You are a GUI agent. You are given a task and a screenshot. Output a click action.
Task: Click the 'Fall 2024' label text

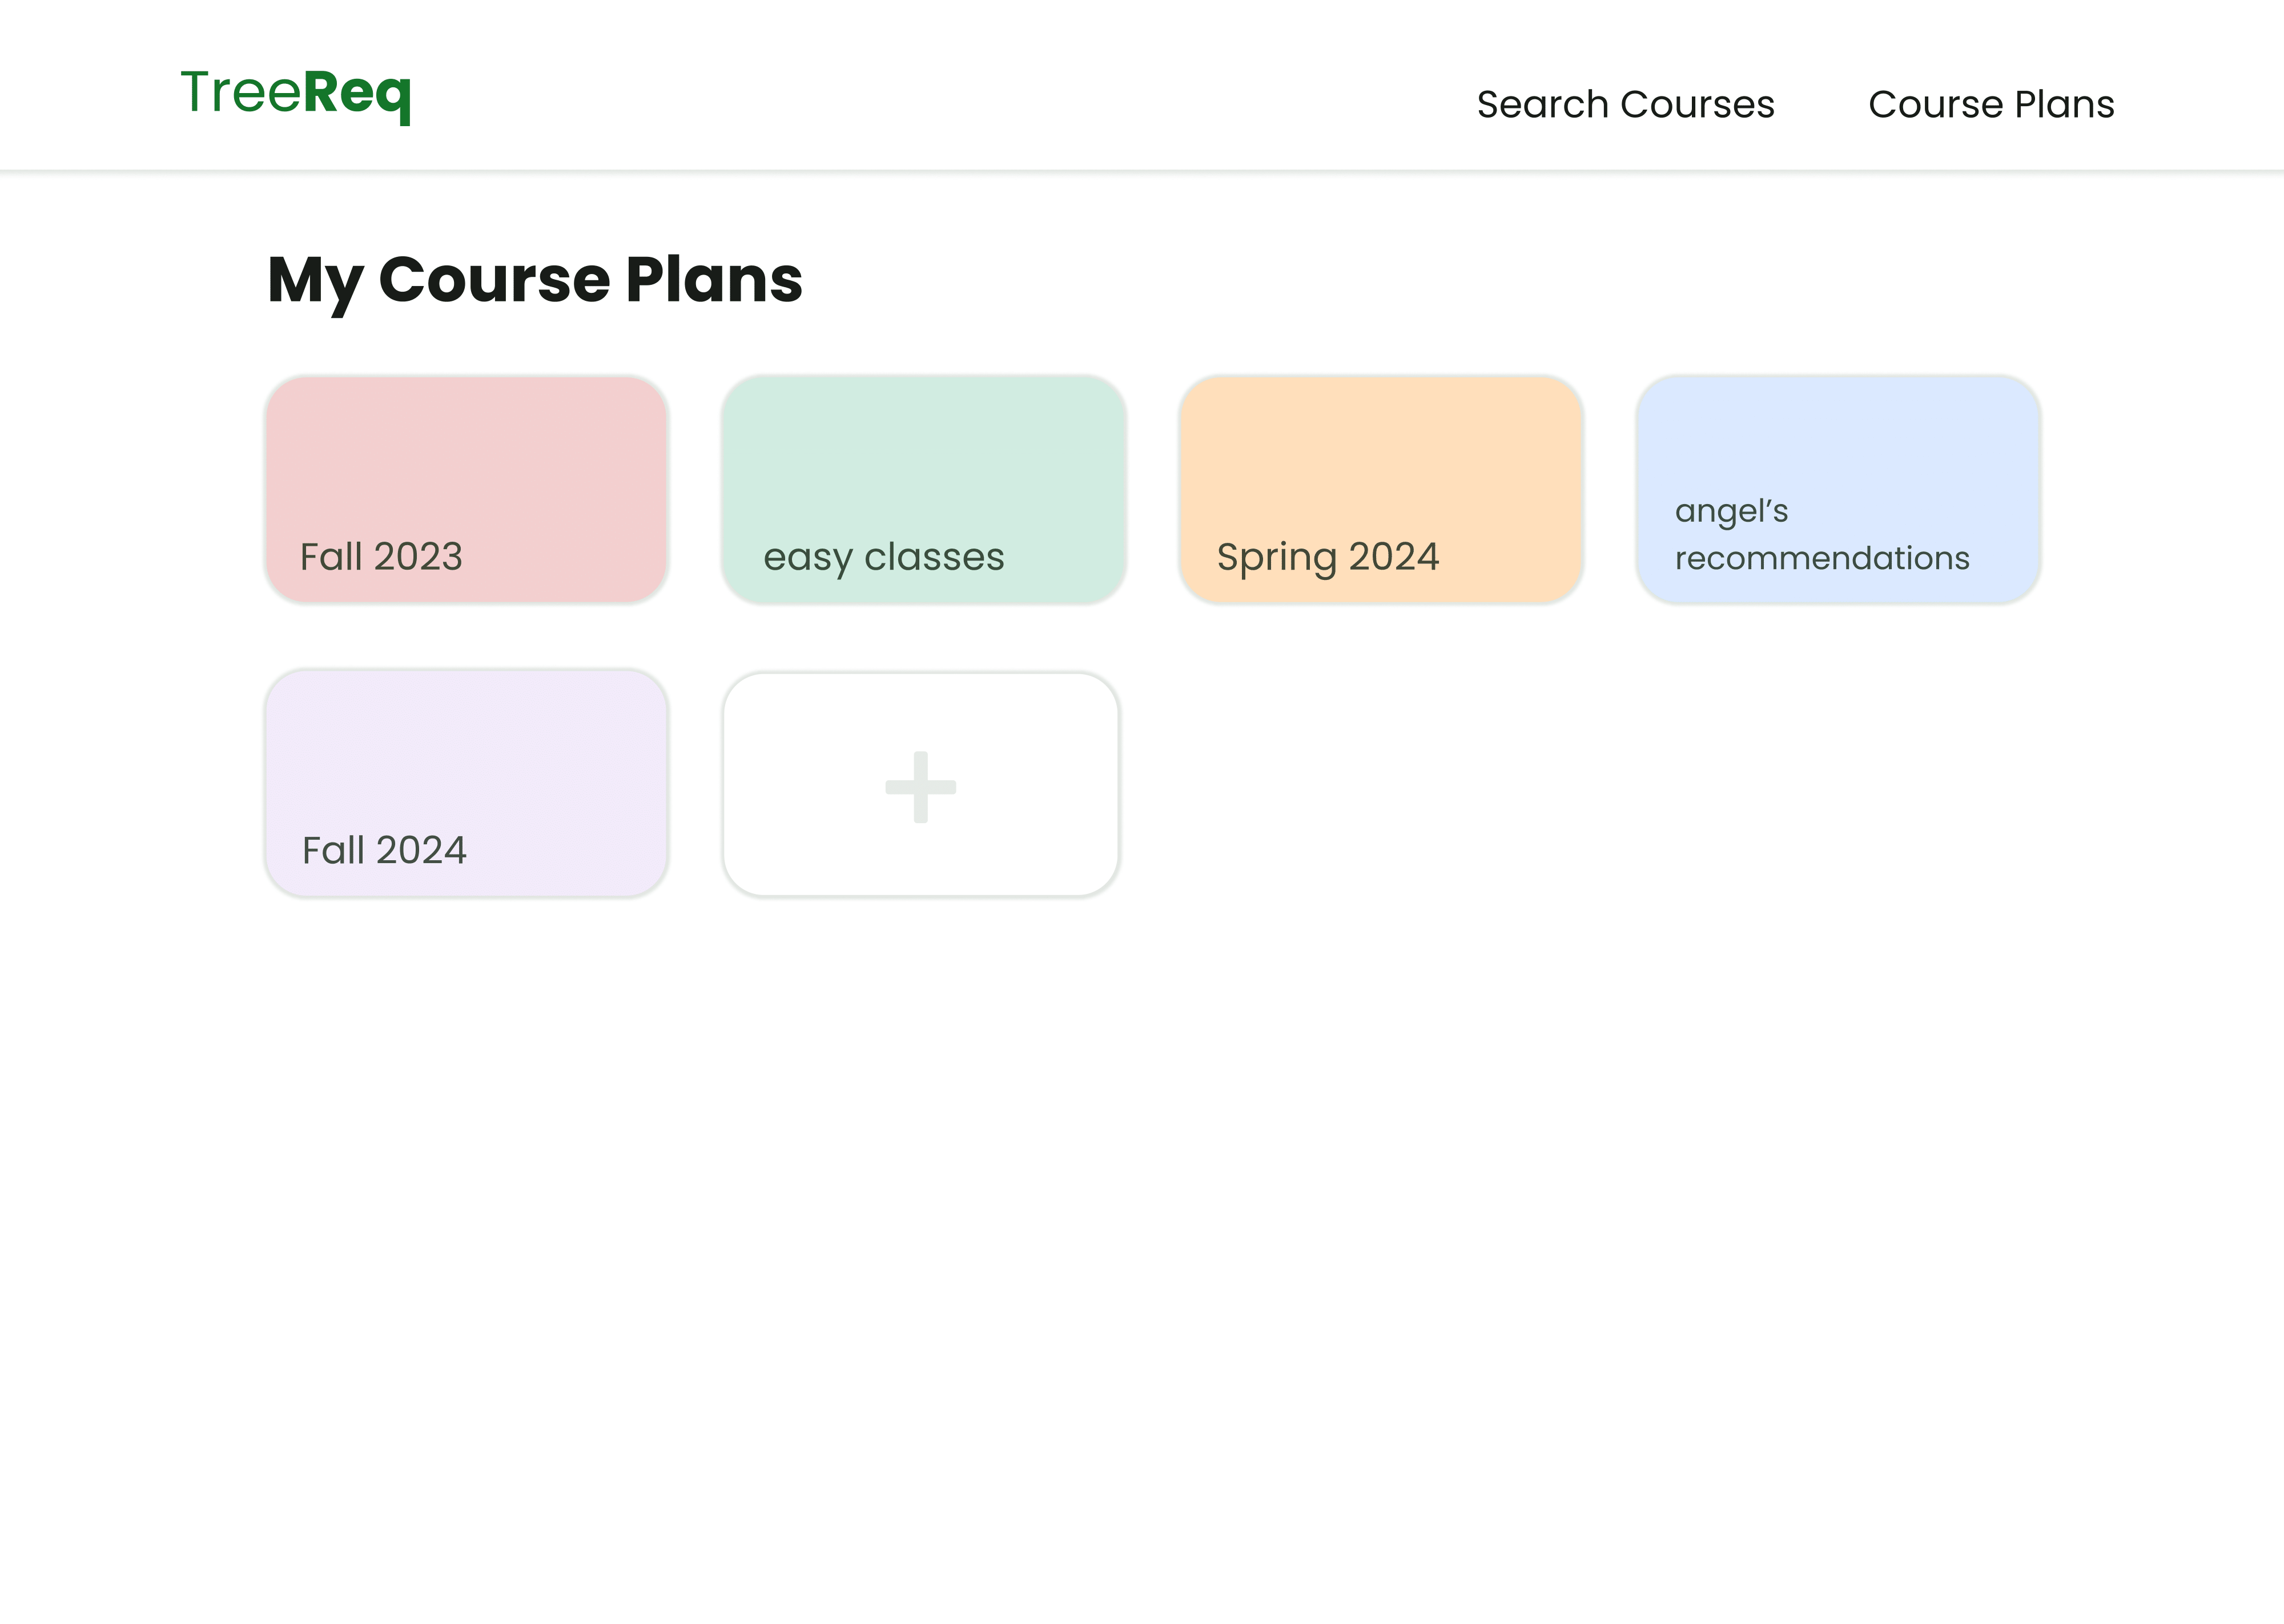(x=384, y=850)
